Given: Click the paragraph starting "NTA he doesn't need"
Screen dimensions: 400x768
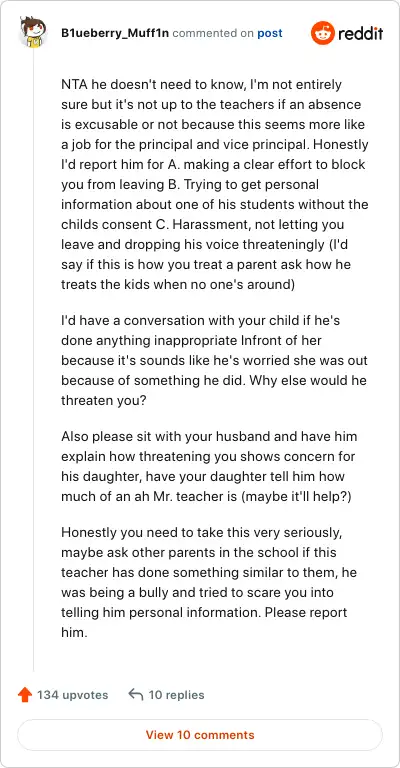Looking at the screenshot, I should [214, 184].
